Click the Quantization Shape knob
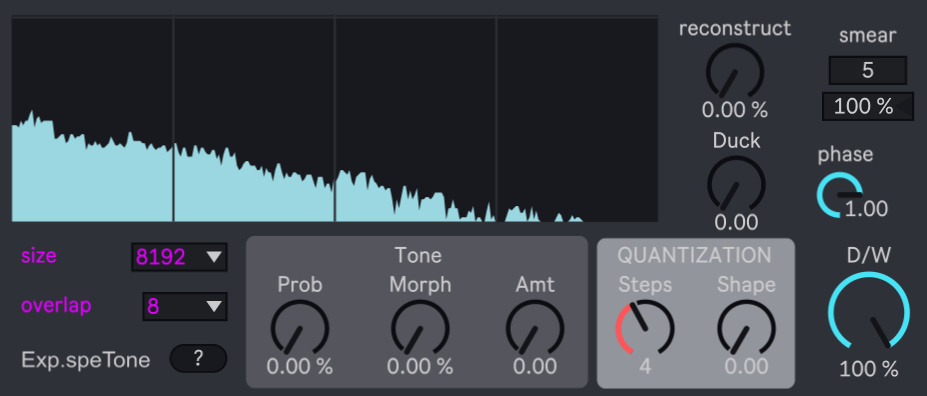This screenshot has height=396, width=927. (x=747, y=328)
